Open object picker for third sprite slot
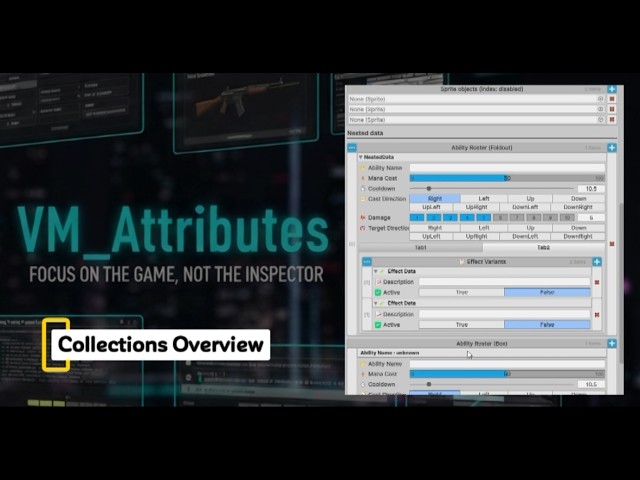 pos(600,120)
